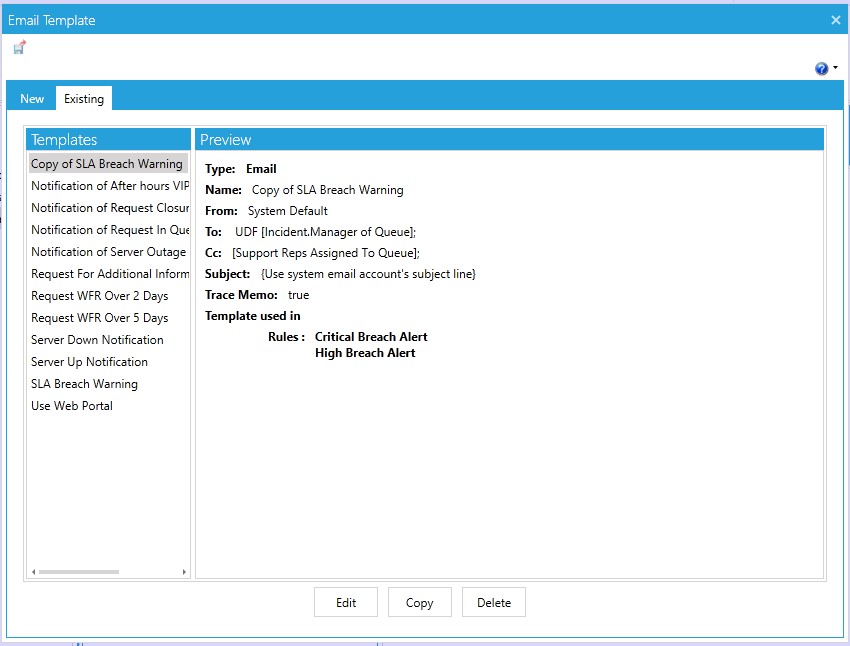Image resolution: width=850 pixels, height=646 pixels.
Task: Click the Preview panel header
Action: click(x=510, y=139)
